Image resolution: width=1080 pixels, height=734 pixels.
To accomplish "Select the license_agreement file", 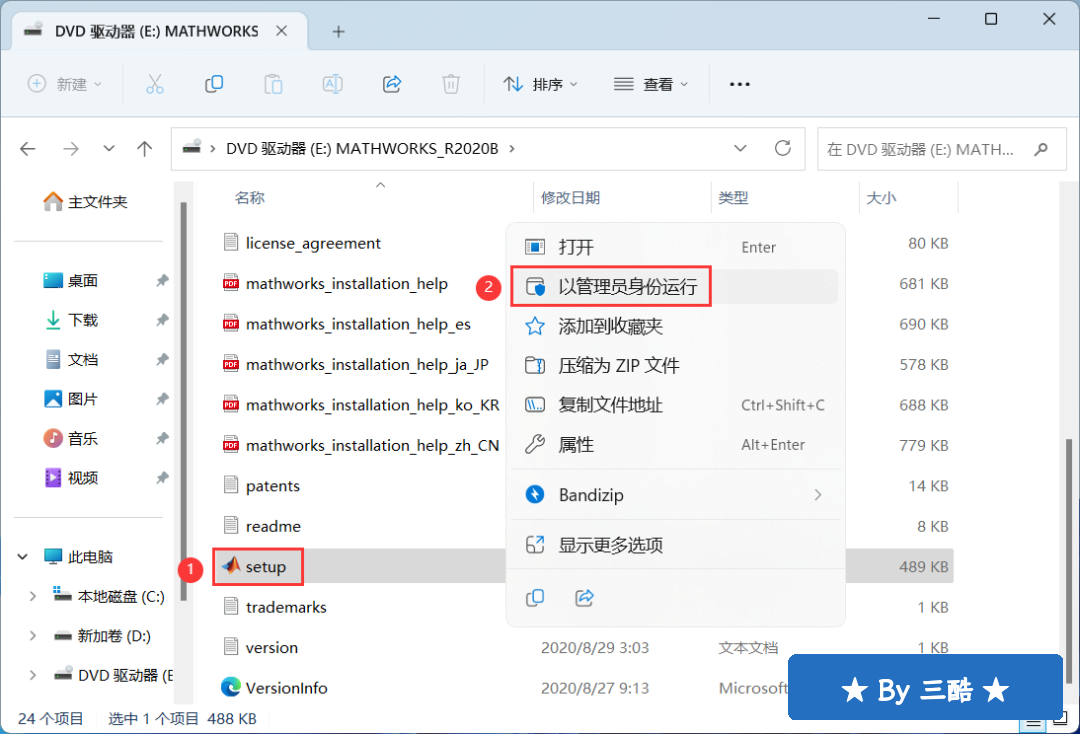I will [302, 243].
